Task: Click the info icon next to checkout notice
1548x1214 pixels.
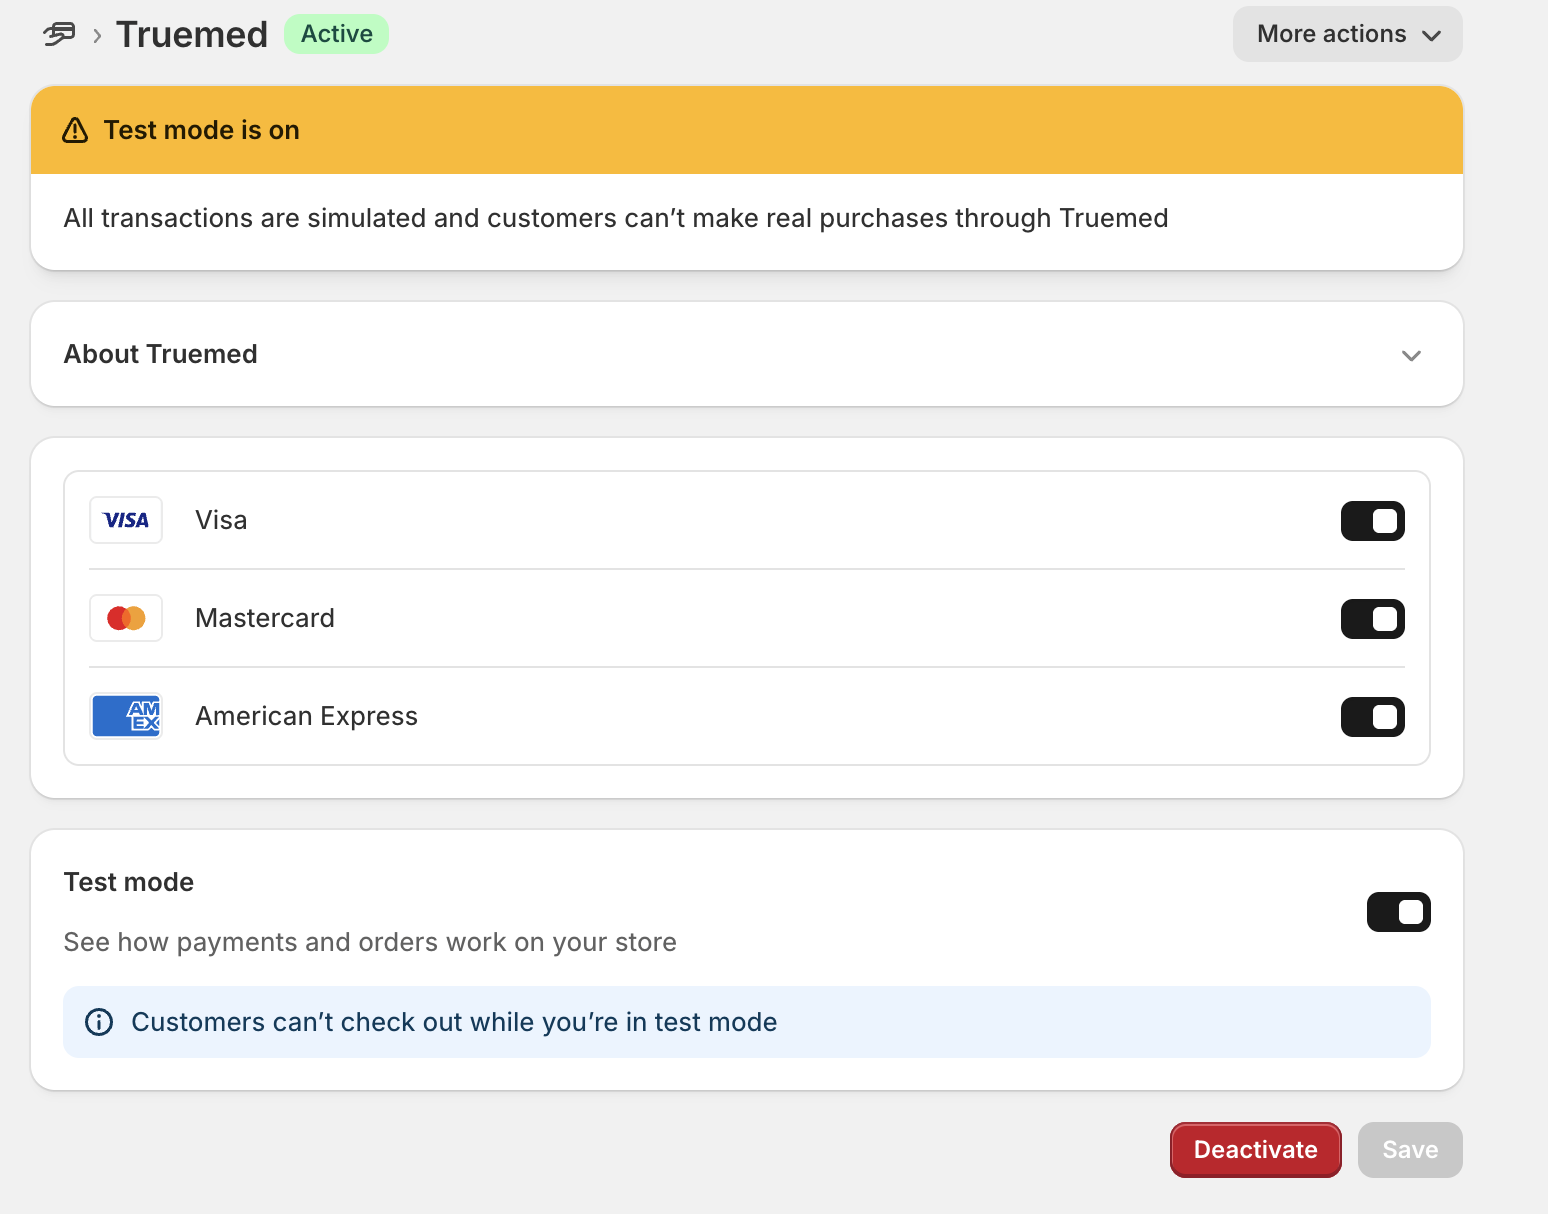Action: pyautogui.click(x=99, y=1022)
